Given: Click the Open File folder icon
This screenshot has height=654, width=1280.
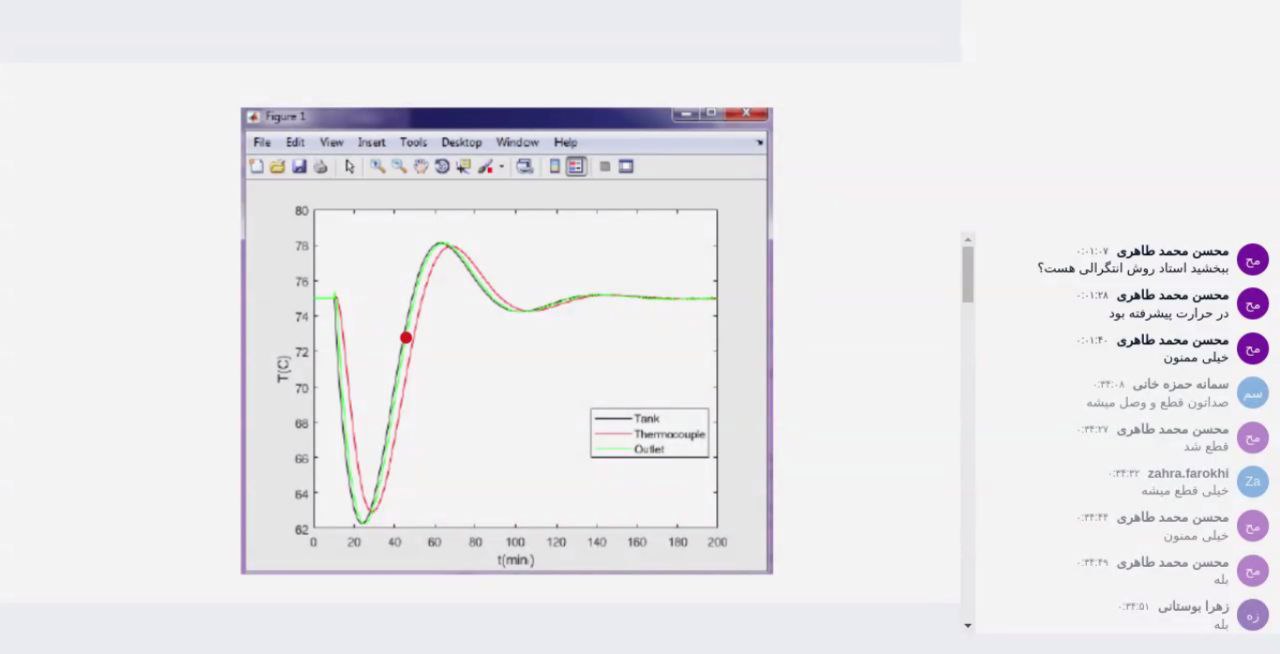Looking at the screenshot, I should [x=278, y=167].
